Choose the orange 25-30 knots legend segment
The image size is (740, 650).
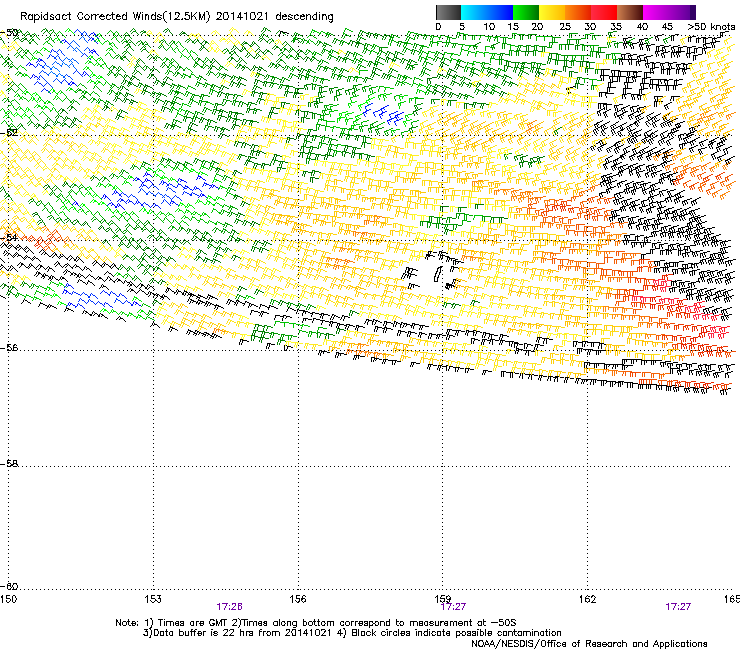point(578,12)
